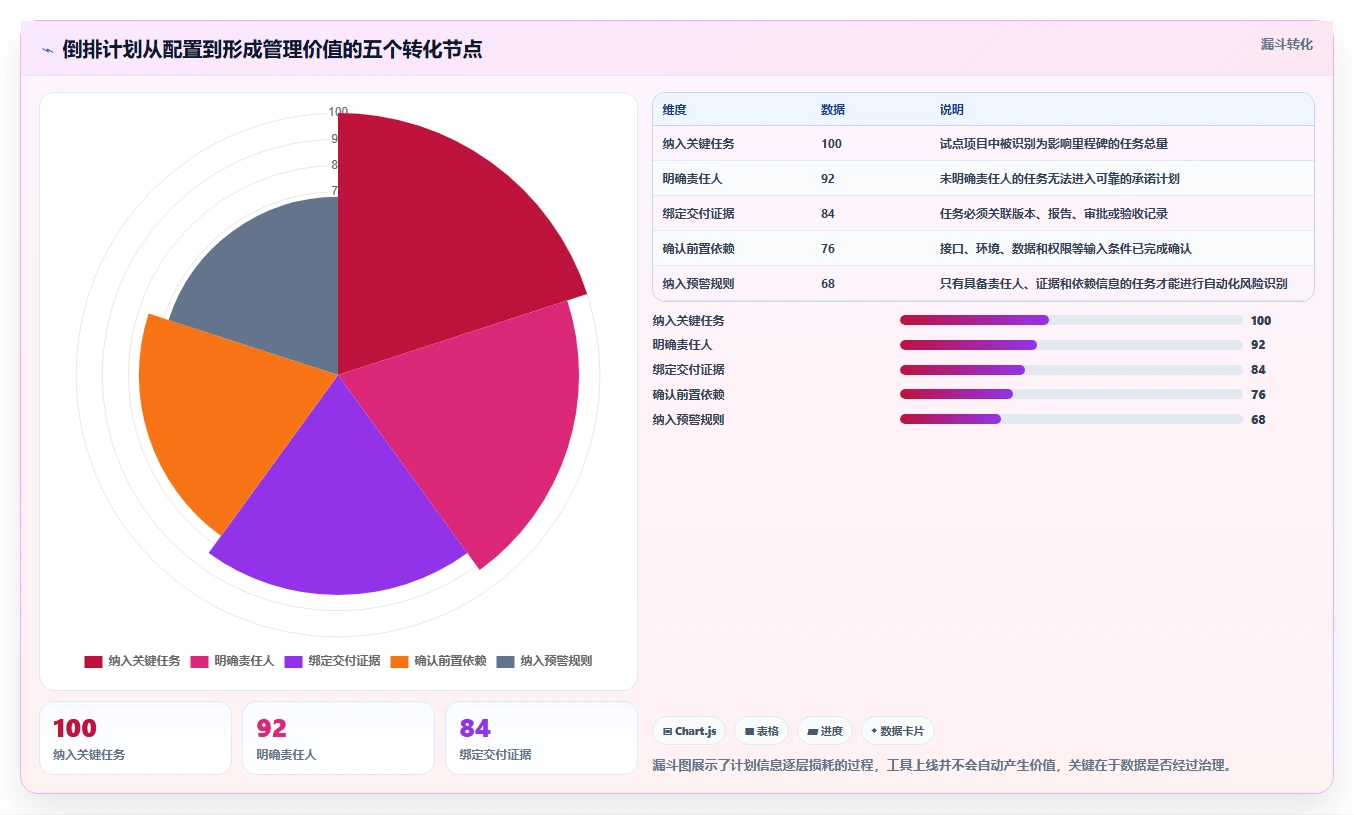
Task: Open the 84 绑定交付证据 stat card
Action: coord(541,738)
